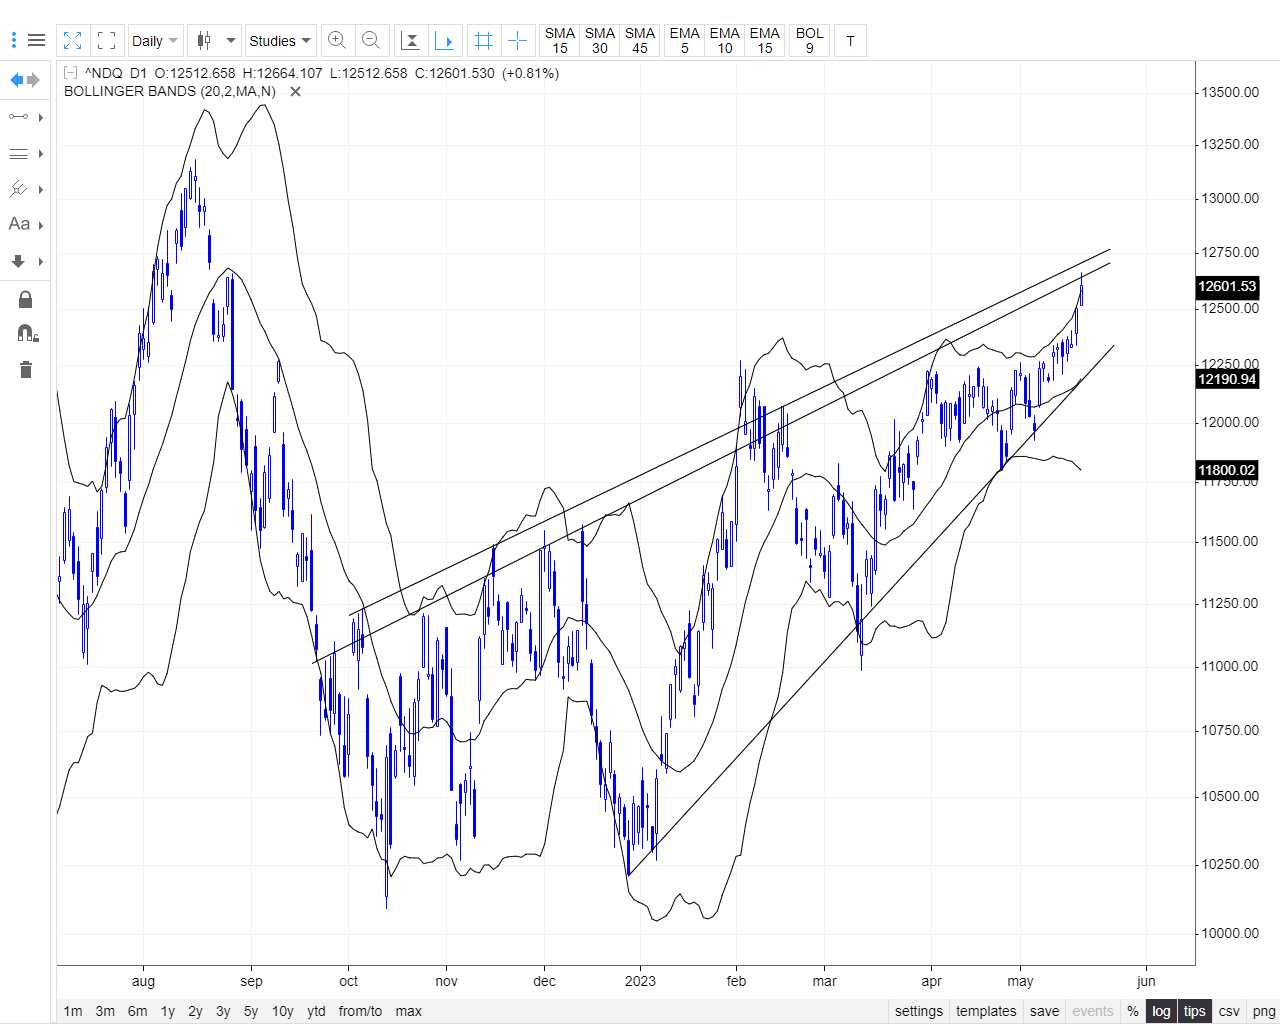The image size is (1280, 1024).
Task: Click the templates button
Action: tap(985, 1011)
